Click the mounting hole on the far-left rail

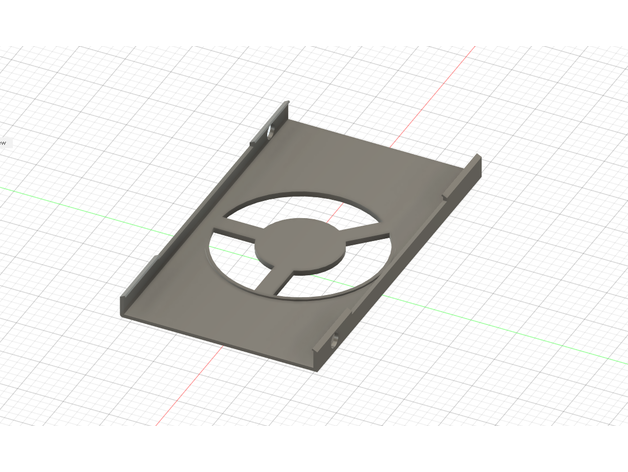click(270, 132)
